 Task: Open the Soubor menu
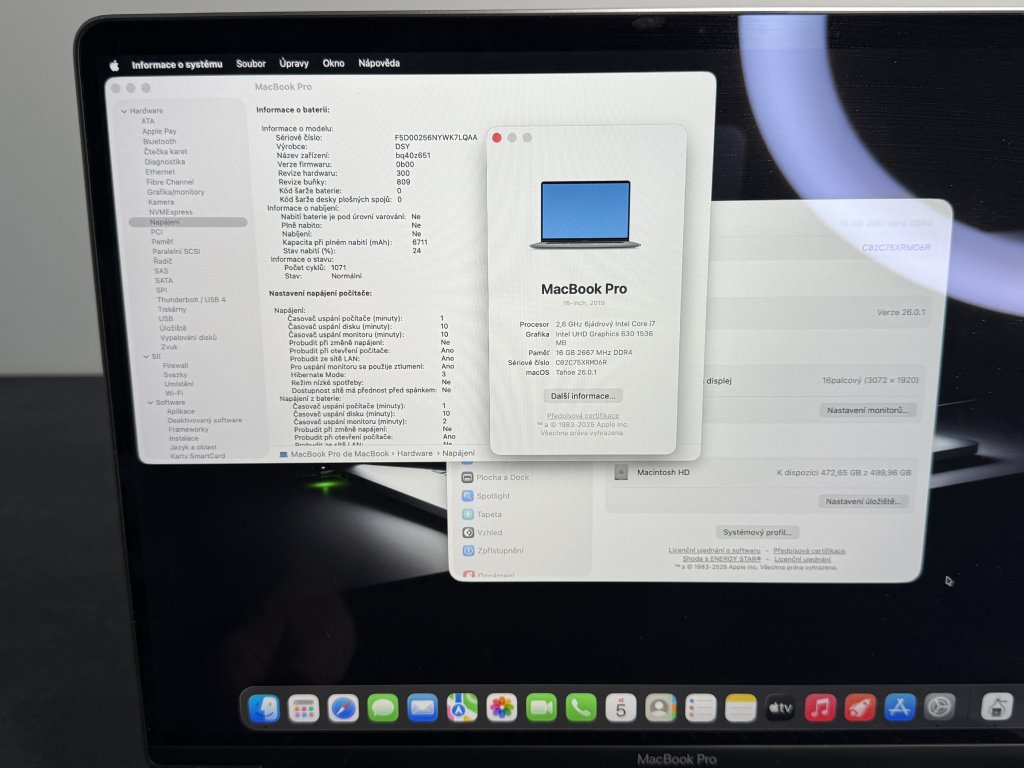click(251, 63)
